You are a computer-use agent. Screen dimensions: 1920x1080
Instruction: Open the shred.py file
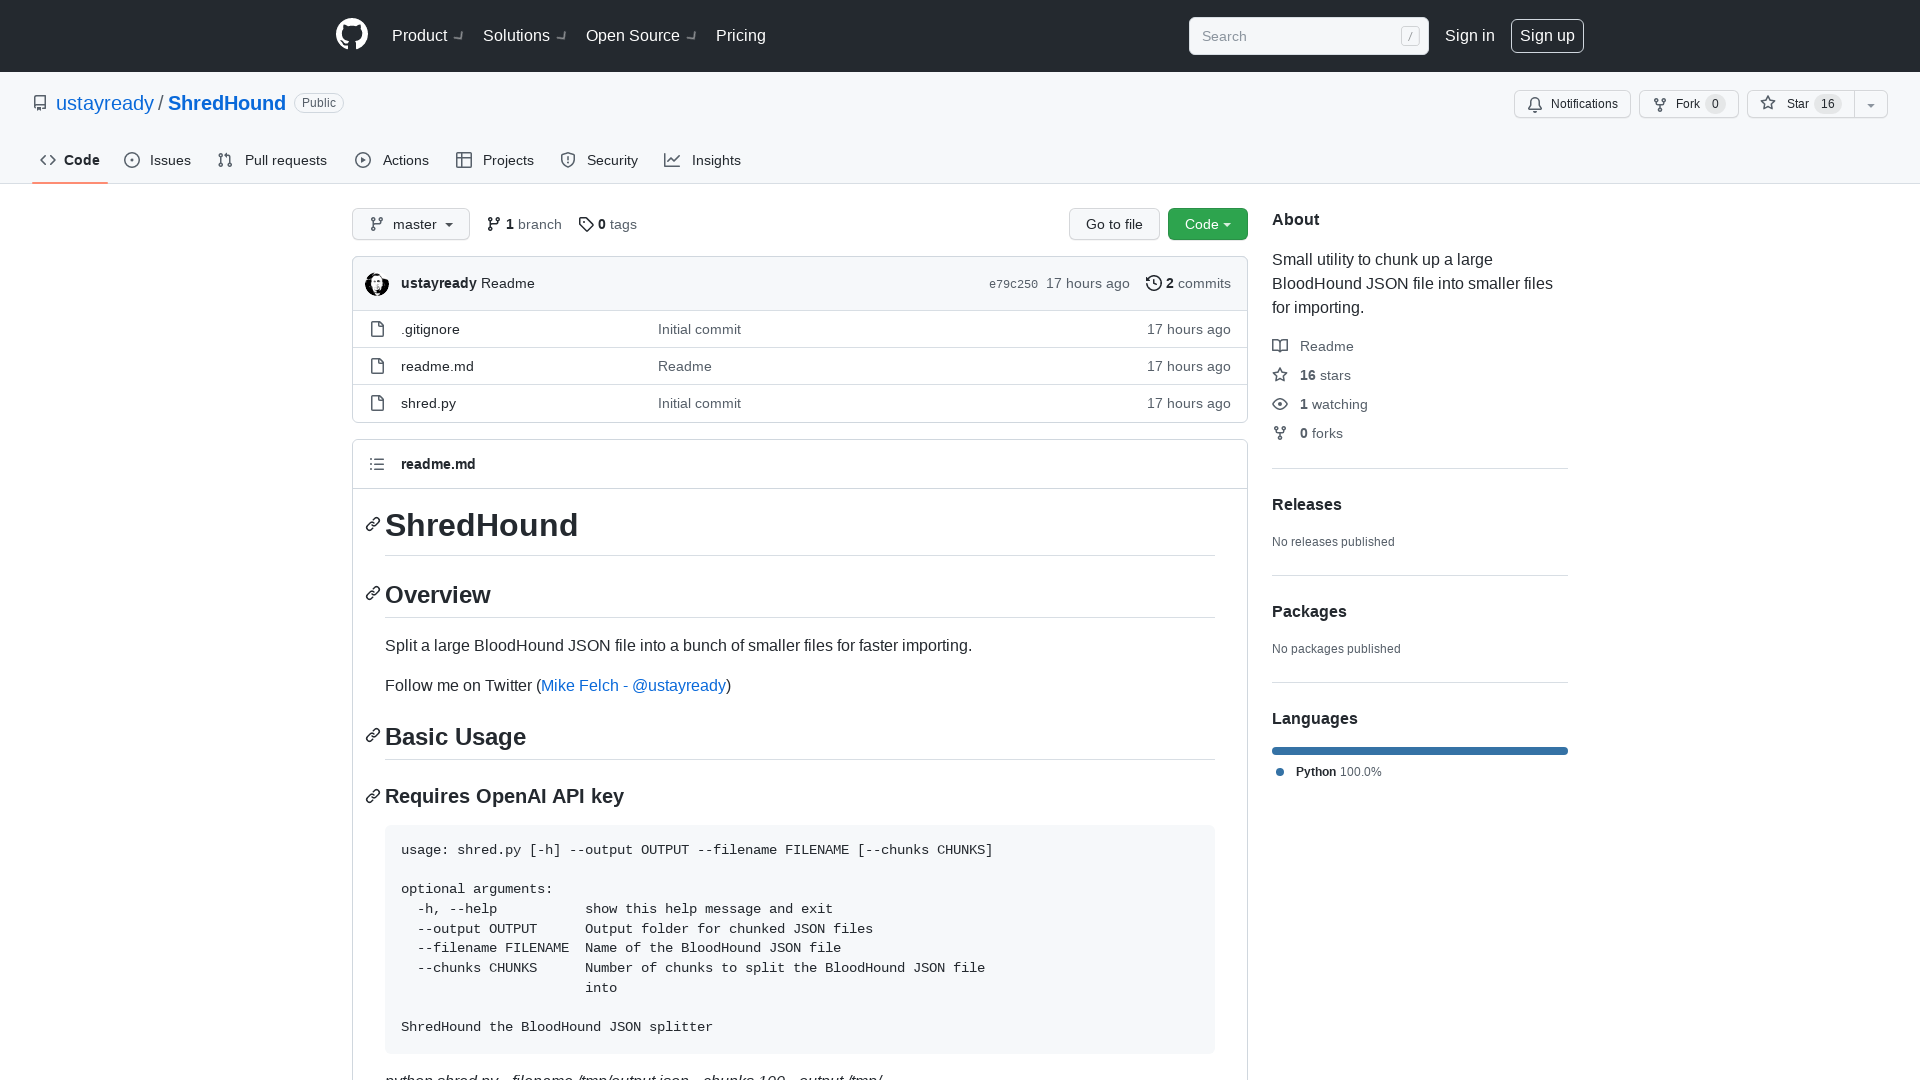[428, 403]
